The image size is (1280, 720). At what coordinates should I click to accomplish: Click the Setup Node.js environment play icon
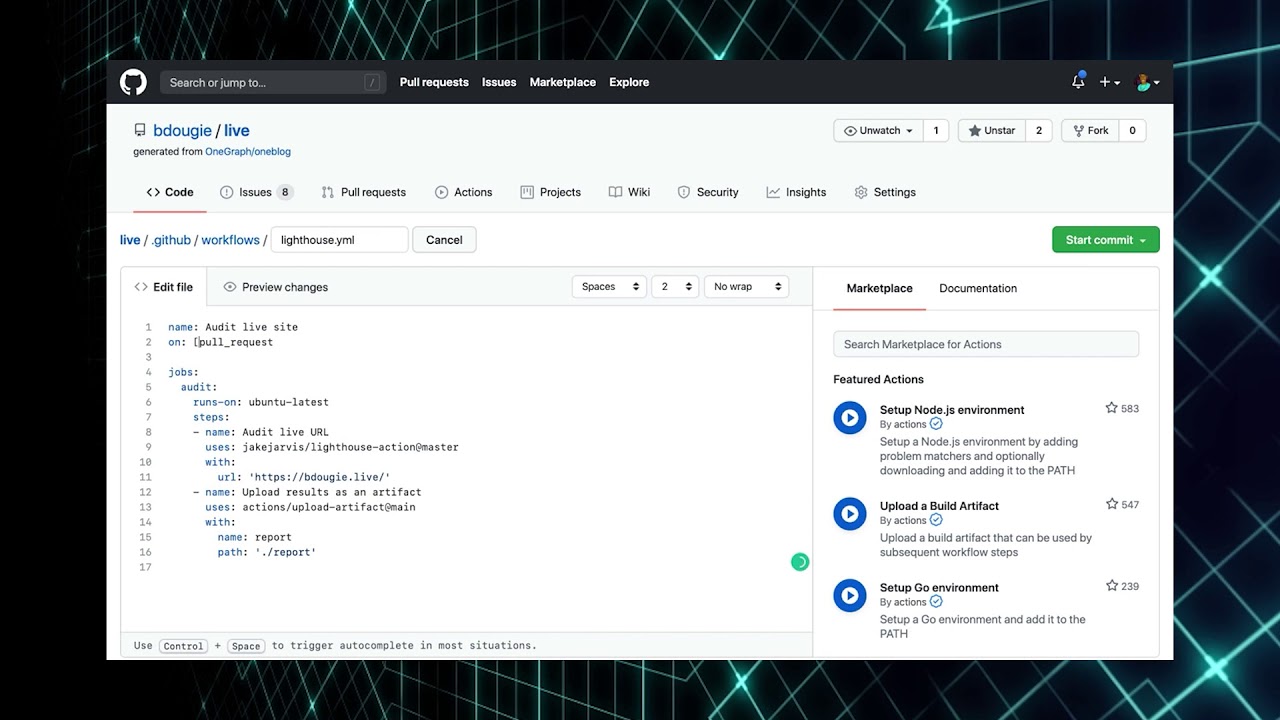pyautogui.click(x=850, y=418)
